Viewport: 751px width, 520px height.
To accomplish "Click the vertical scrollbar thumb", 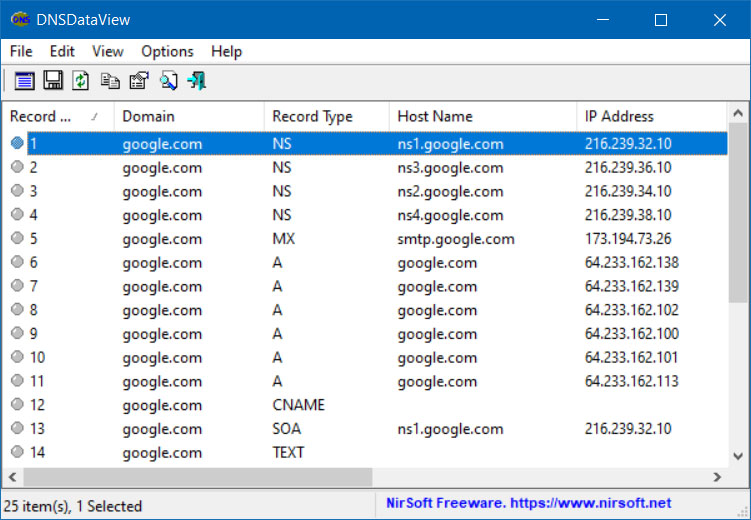I will [738, 213].
